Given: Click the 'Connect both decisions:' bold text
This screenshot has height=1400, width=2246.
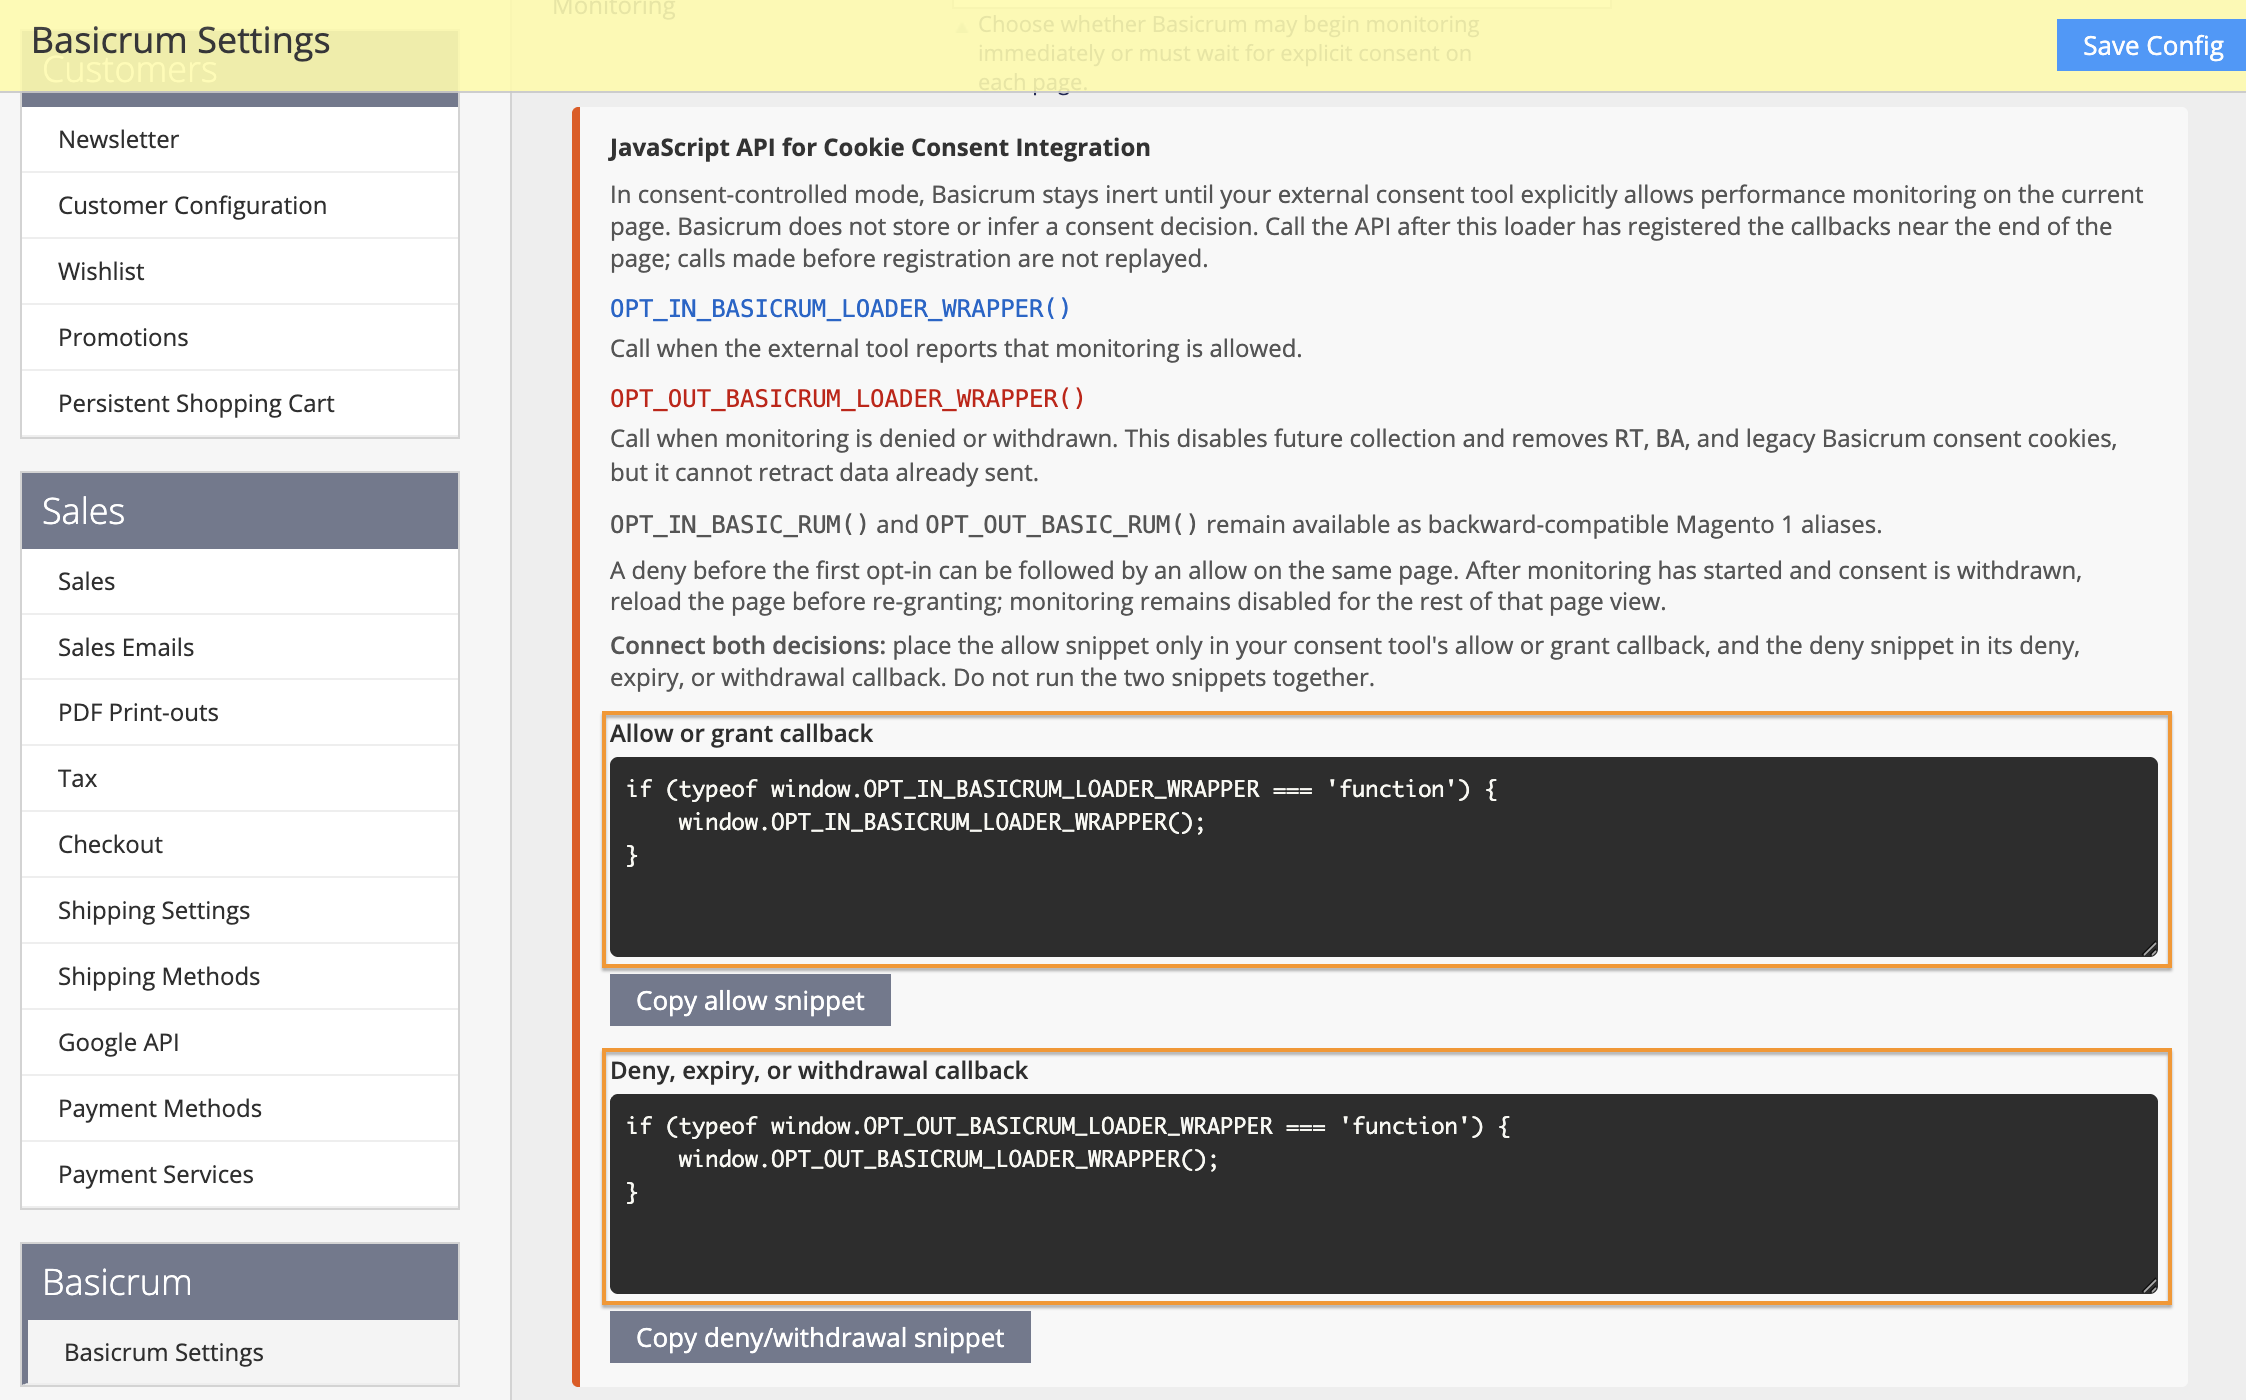Looking at the screenshot, I should pos(748,645).
